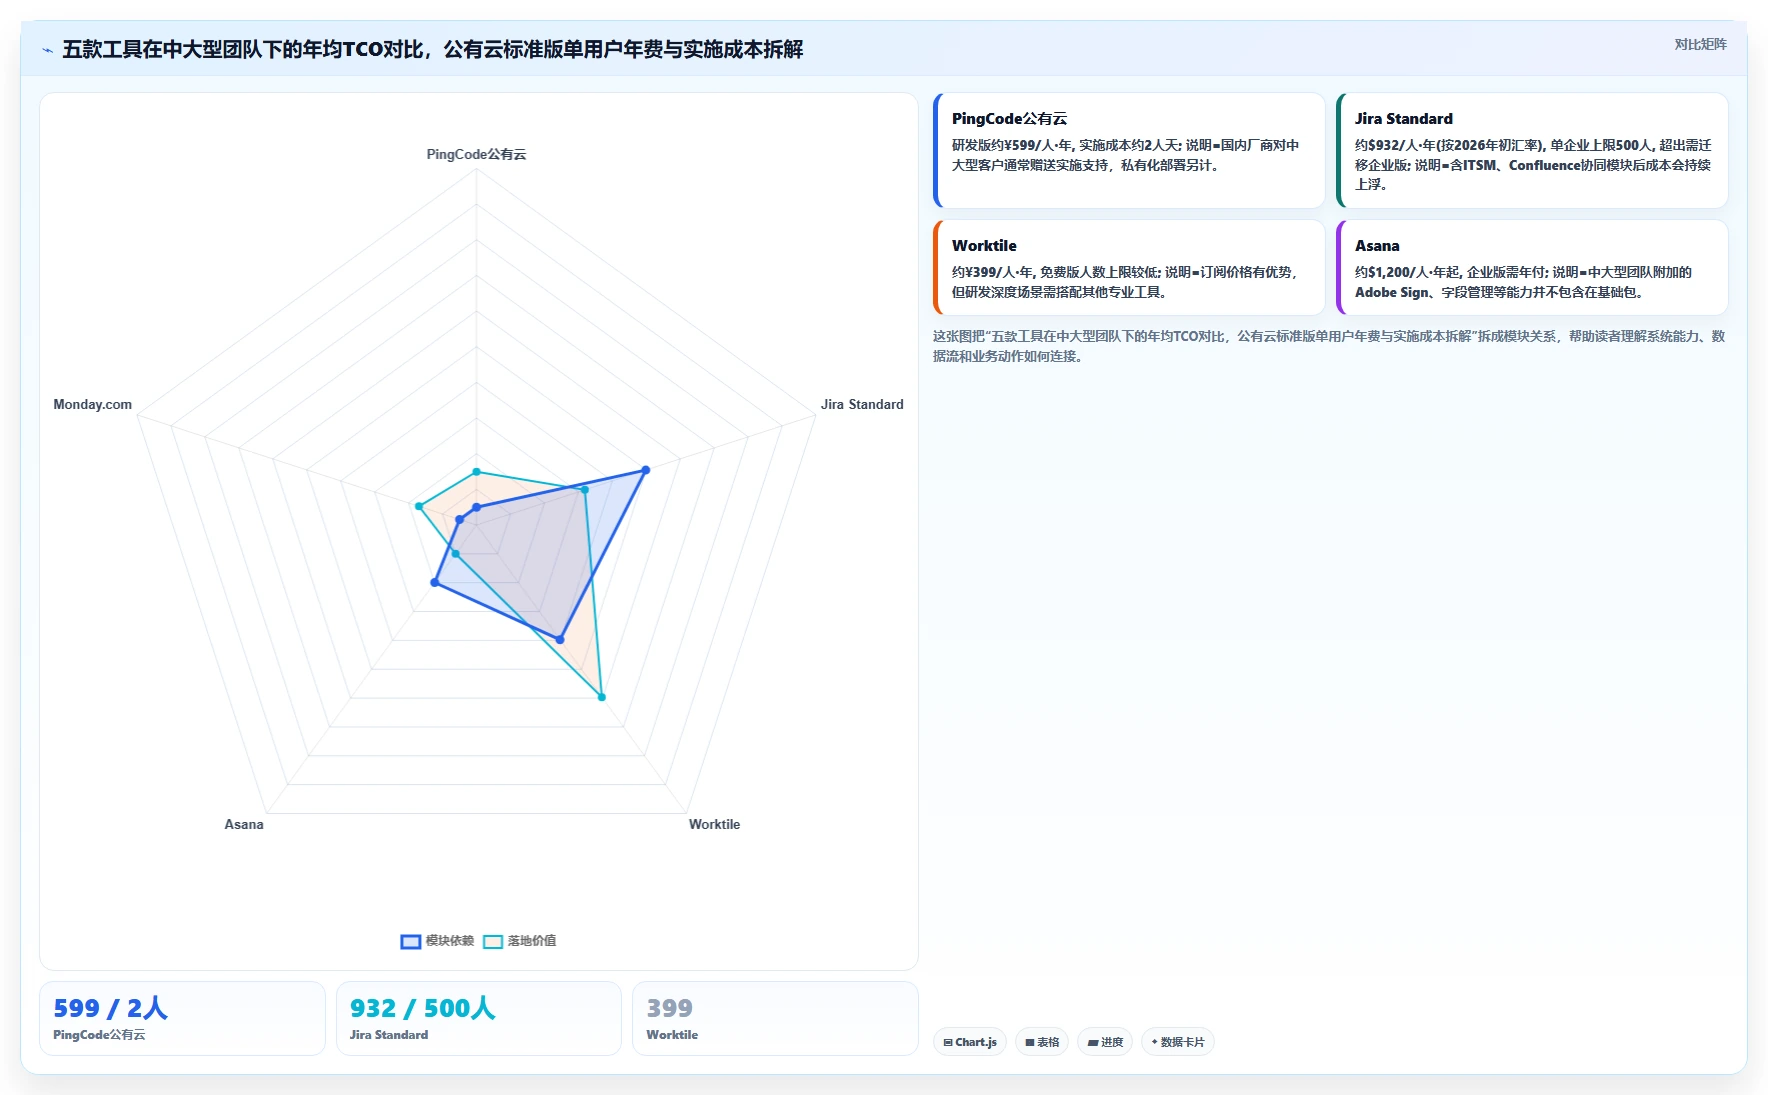Click the 599 / 2人 stat card
1768x1095 pixels.
pos(182,1018)
